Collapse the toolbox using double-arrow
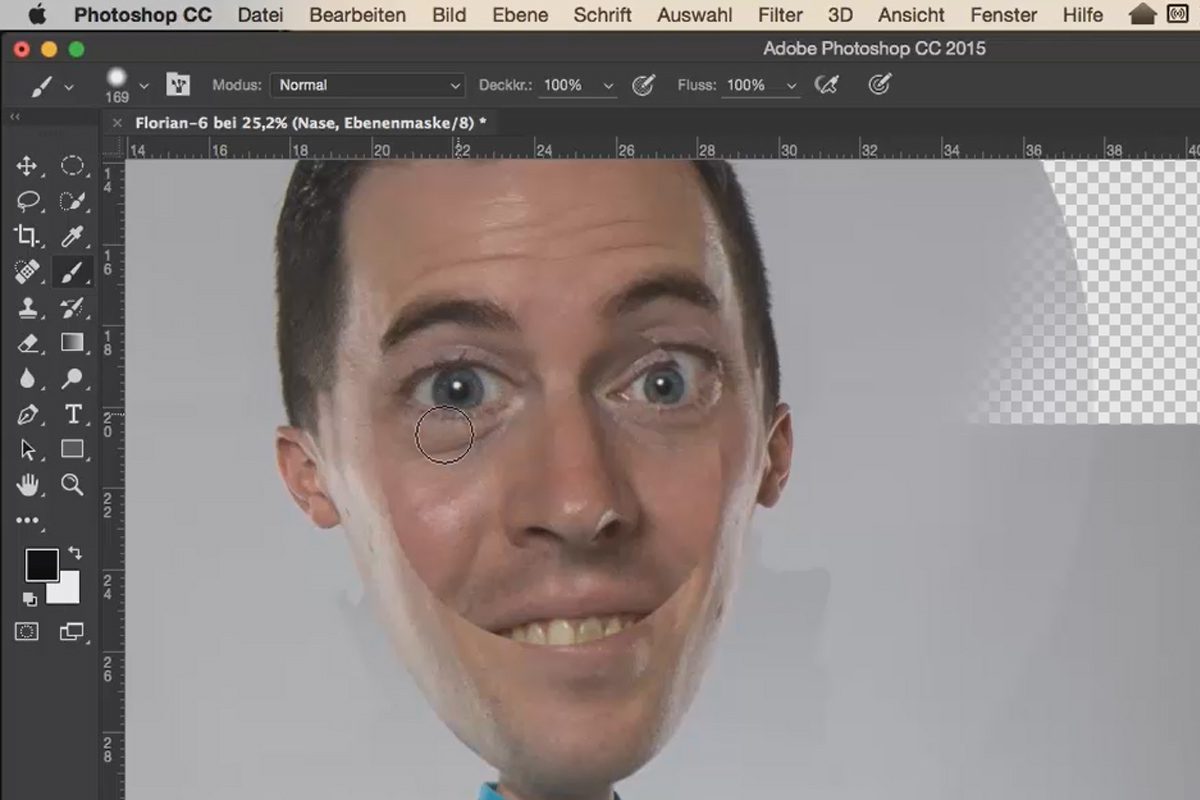Image resolution: width=1200 pixels, height=800 pixels. tap(15, 117)
